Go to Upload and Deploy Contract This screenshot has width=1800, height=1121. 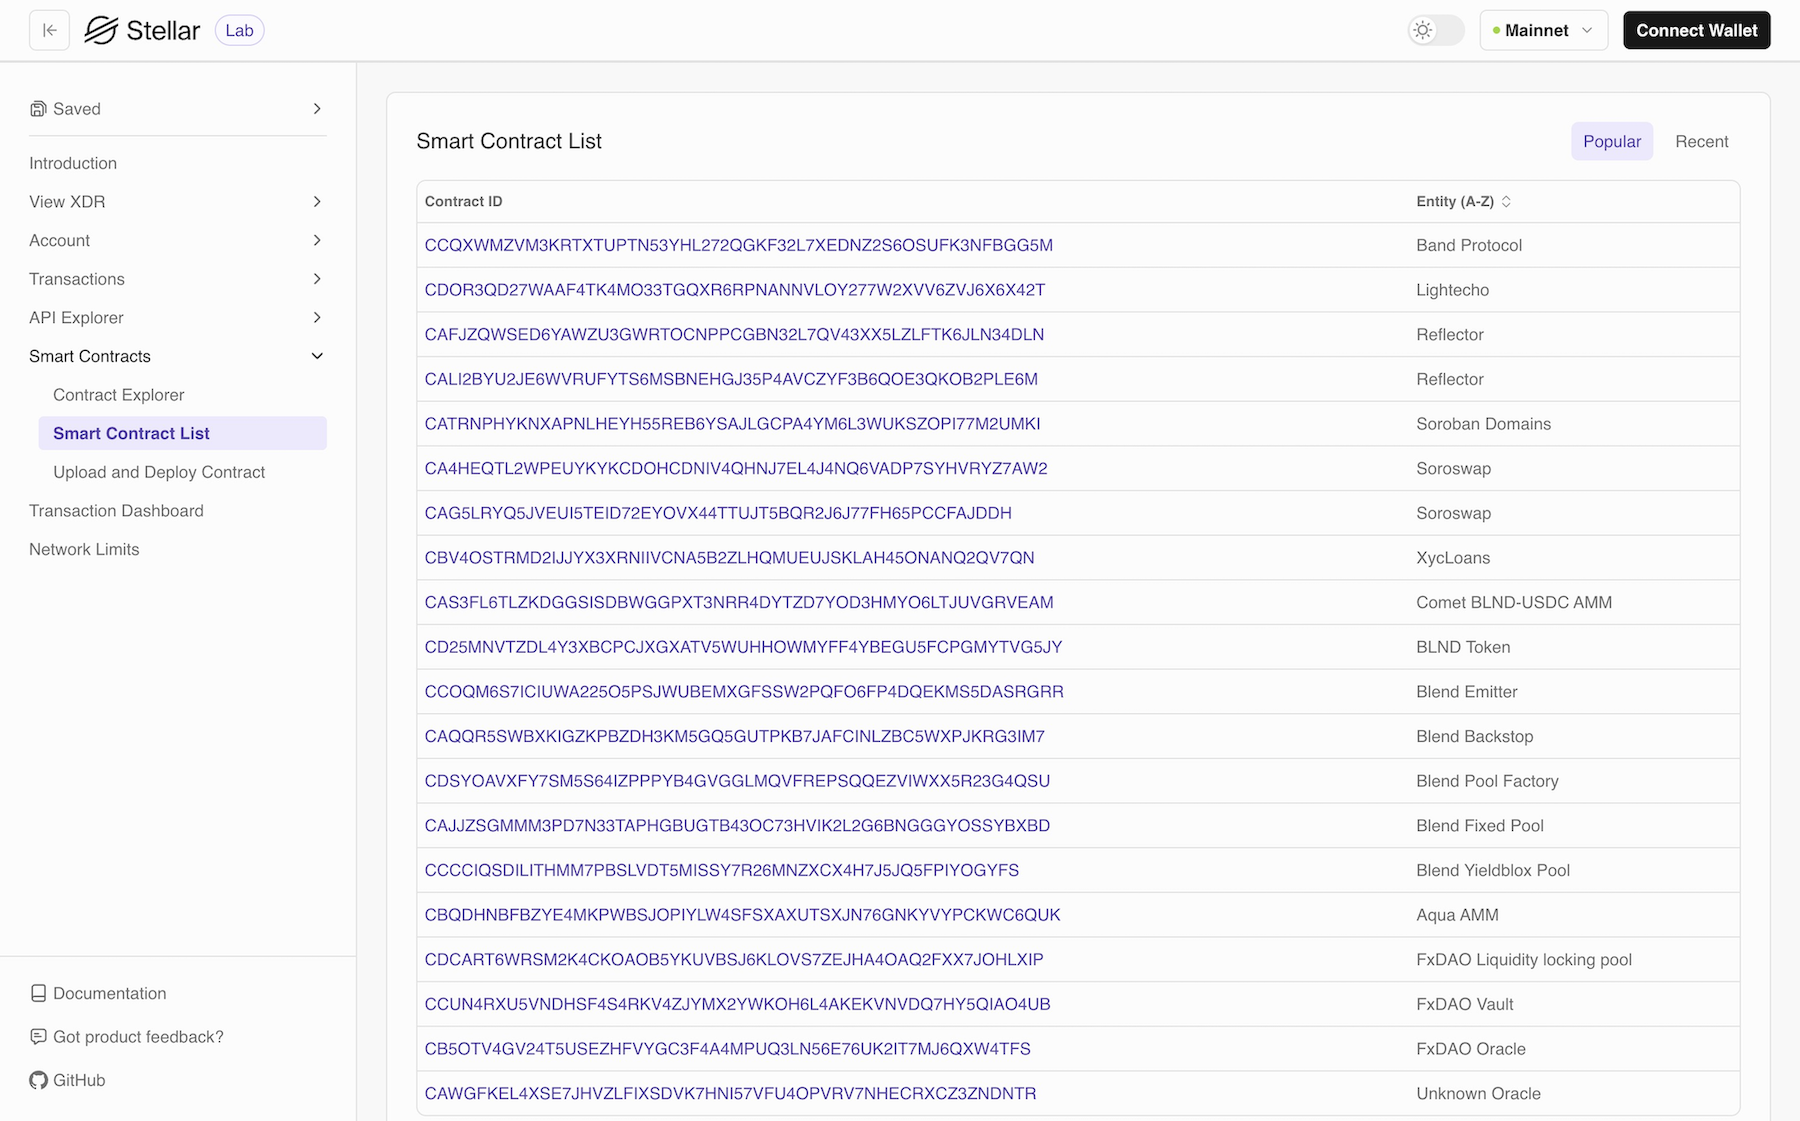pos(159,471)
